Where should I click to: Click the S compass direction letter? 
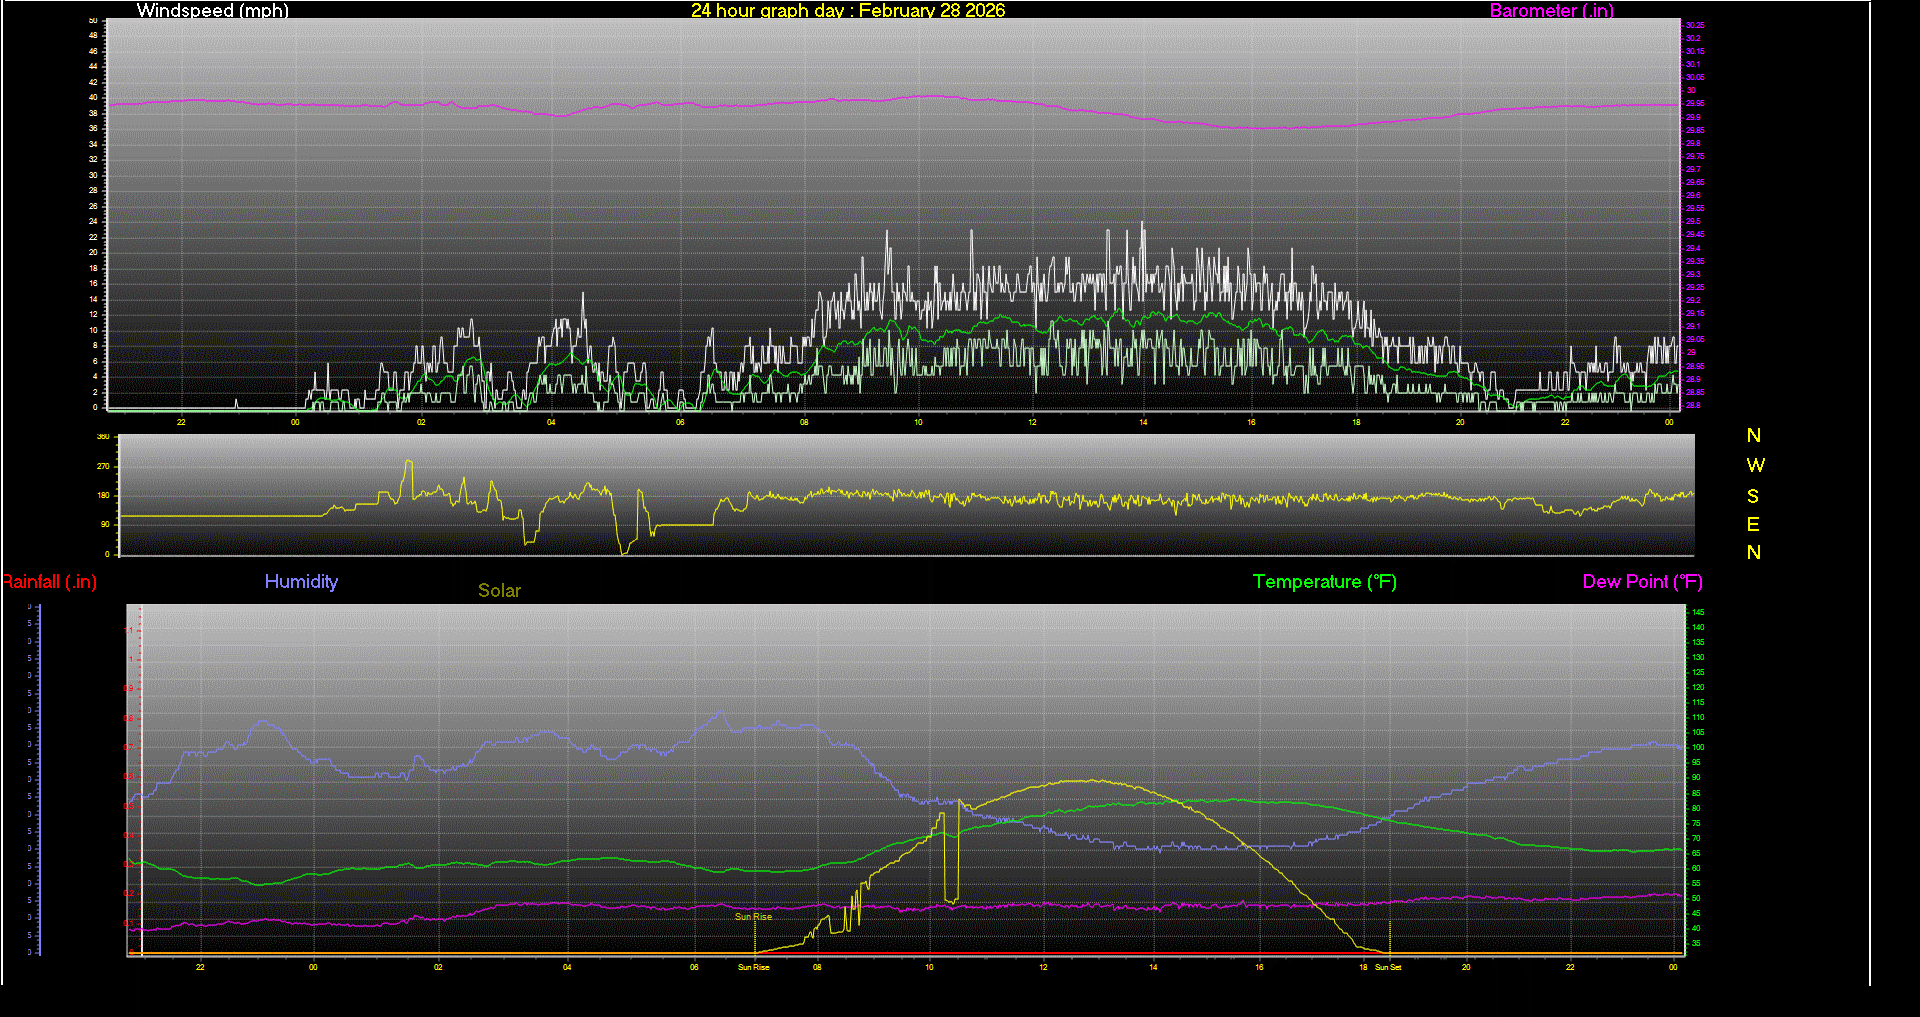[x=1752, y=496]
